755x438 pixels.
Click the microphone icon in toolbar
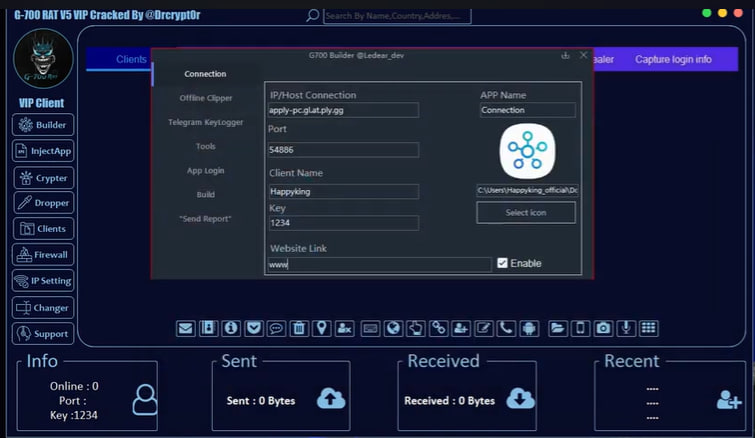click(x=626, y=328)
